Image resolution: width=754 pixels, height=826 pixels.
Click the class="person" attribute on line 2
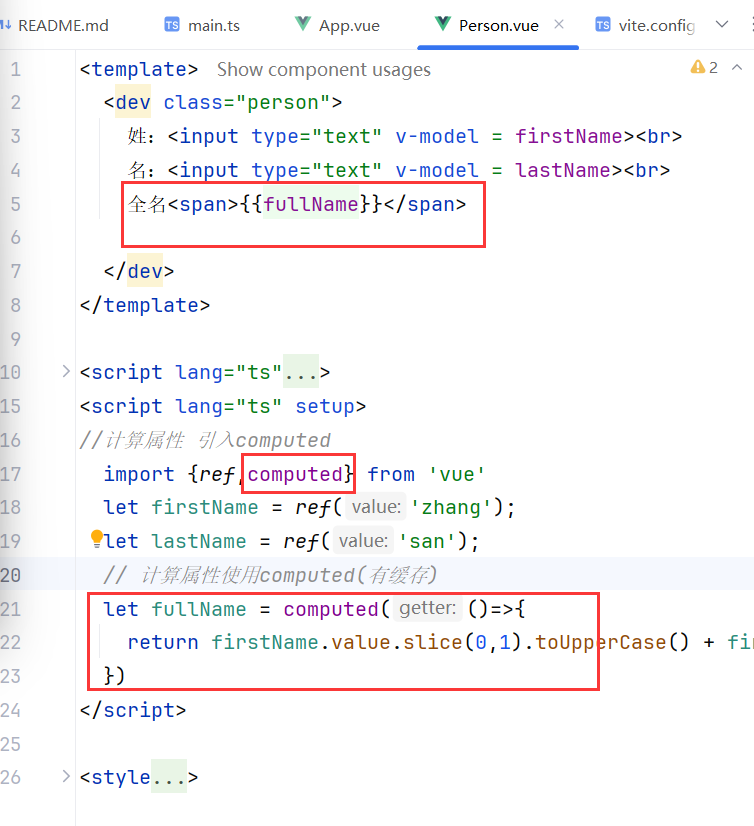(247, 103)
